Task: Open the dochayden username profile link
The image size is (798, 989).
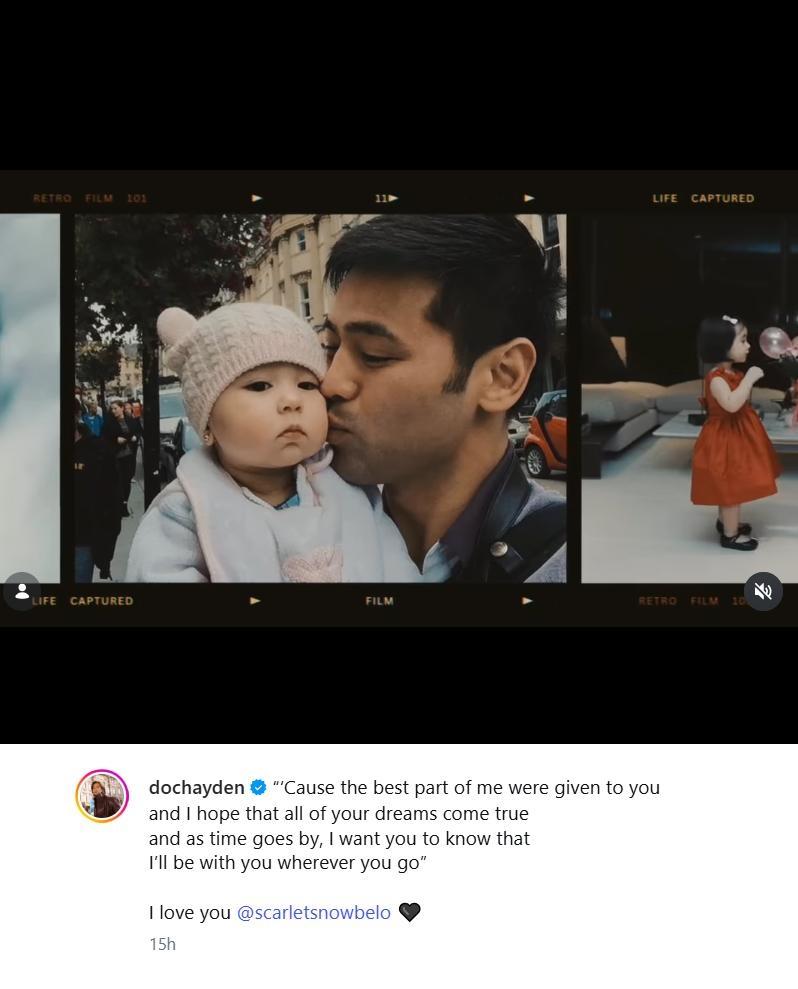Action: tap(196, 788)
